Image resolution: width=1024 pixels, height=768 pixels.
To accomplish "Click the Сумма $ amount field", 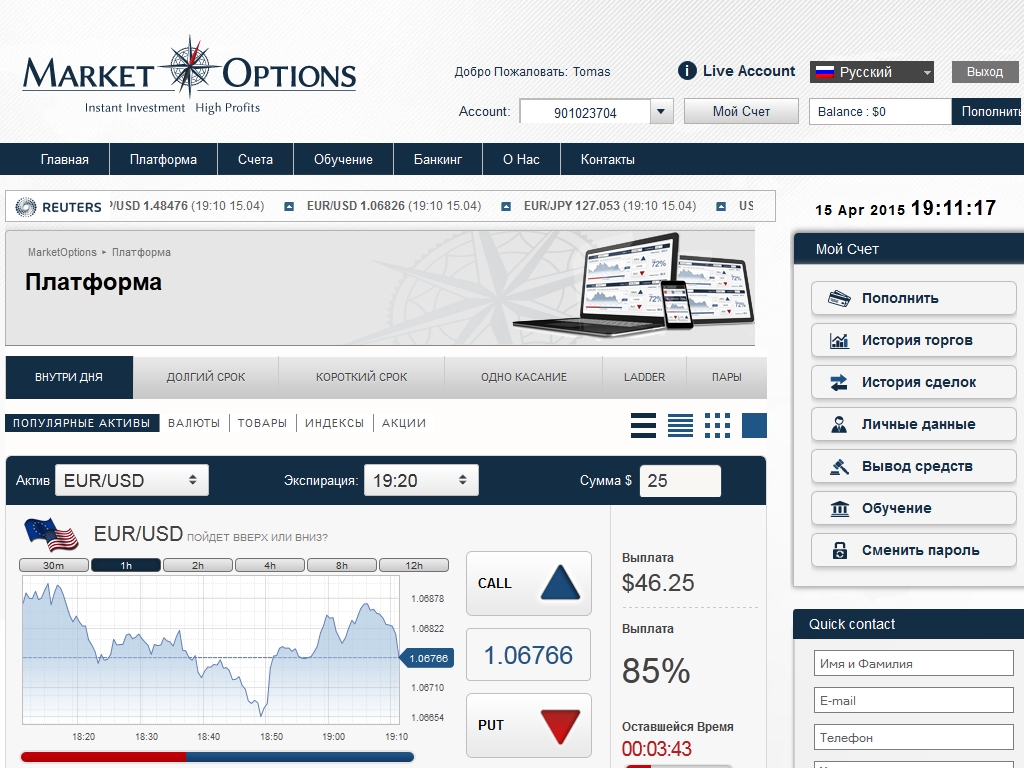I will coord(680,480).
